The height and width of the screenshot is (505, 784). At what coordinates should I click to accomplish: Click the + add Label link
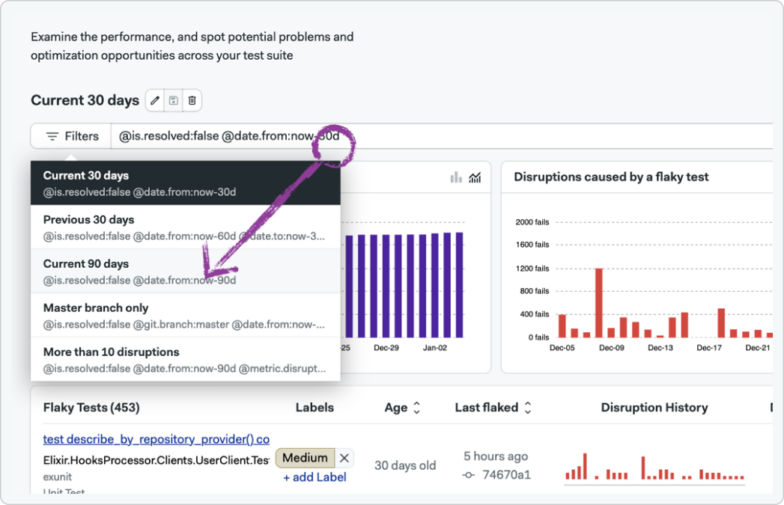coord(314,477)
